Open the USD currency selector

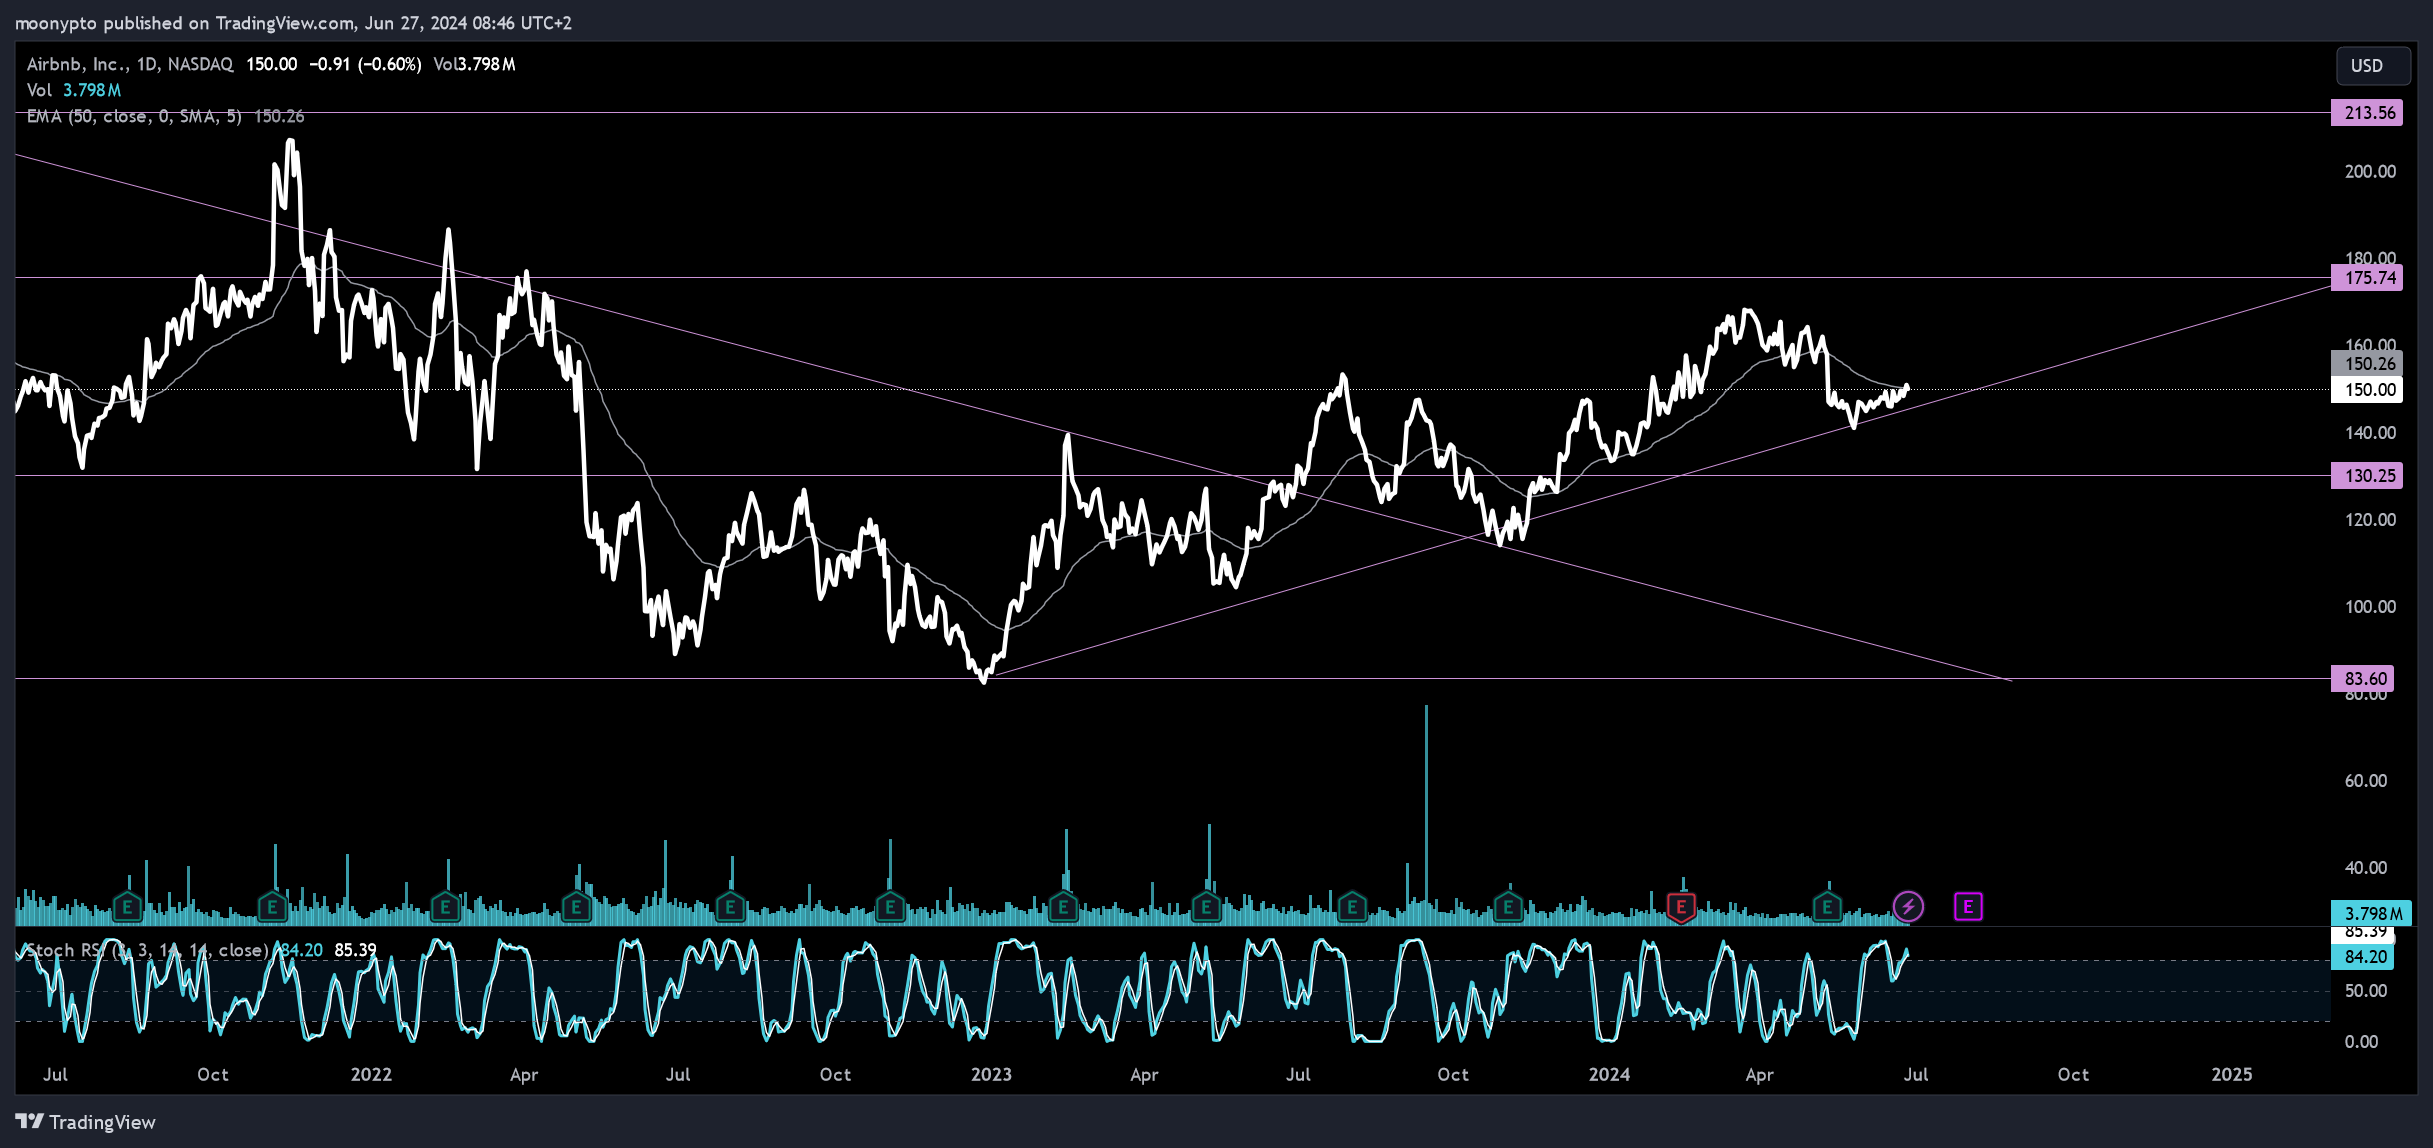[x=2372, y=66]
